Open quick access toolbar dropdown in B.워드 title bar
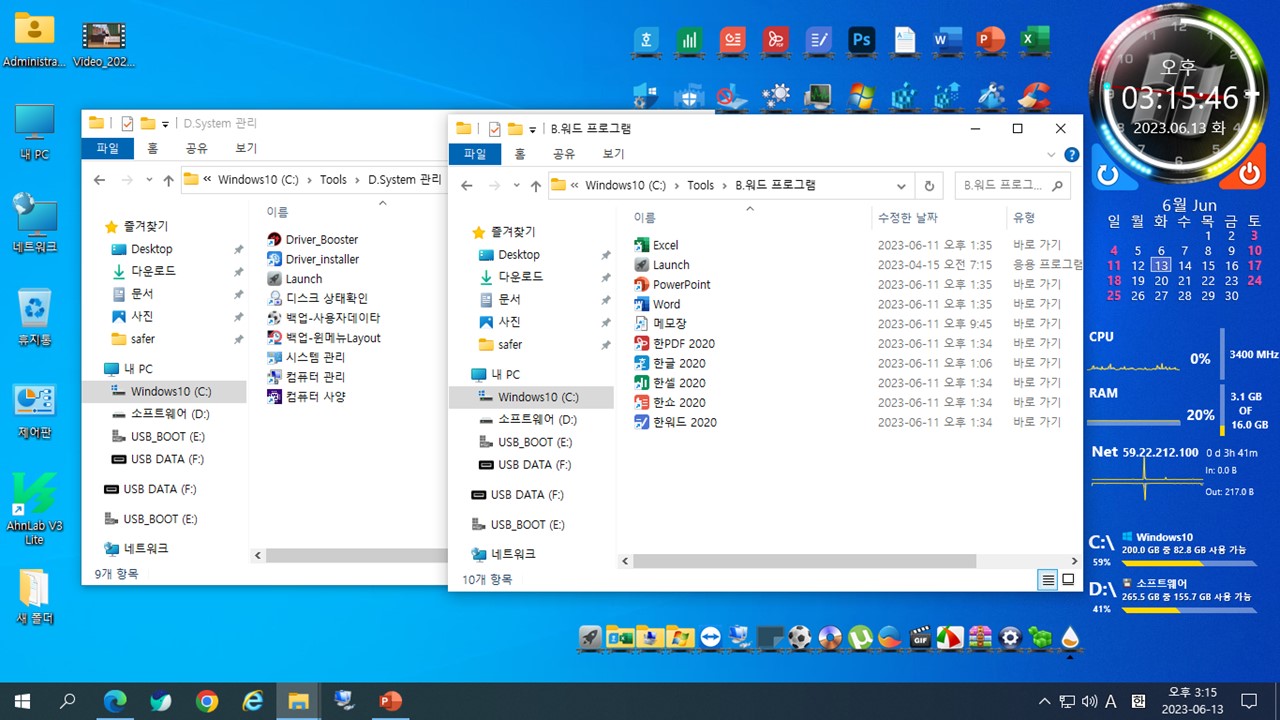The image size is (1280, 720). (533, 129)
